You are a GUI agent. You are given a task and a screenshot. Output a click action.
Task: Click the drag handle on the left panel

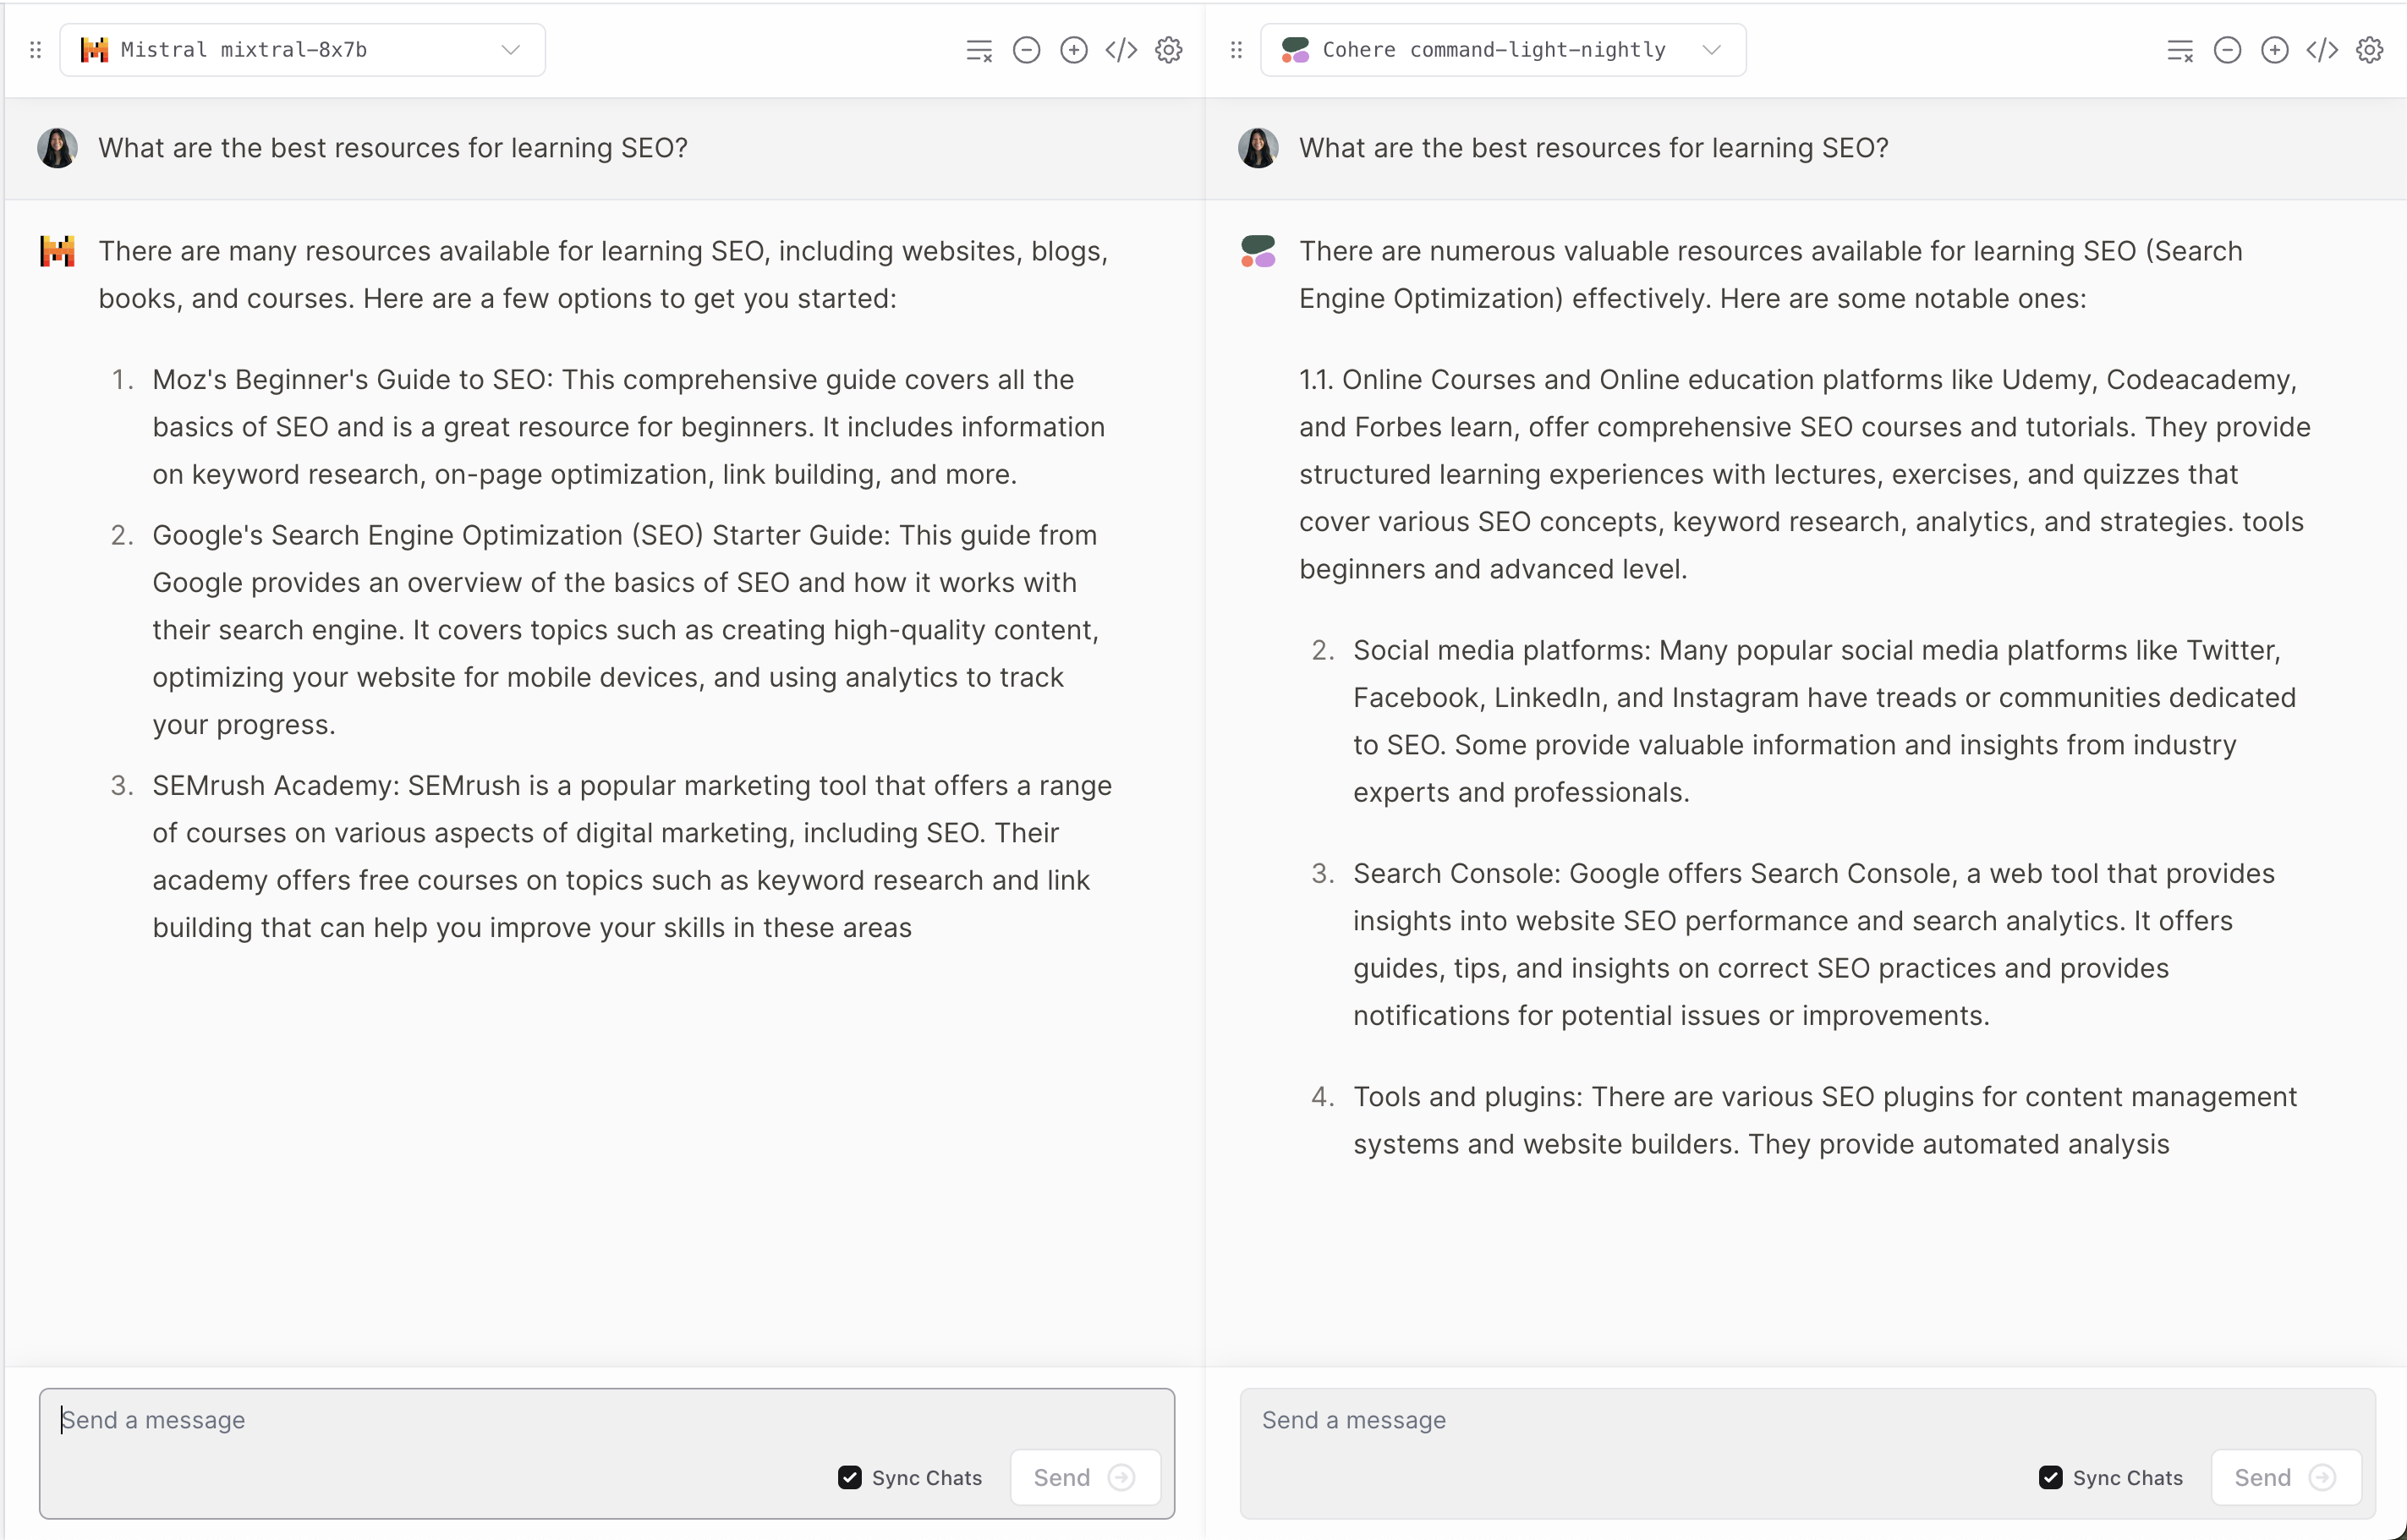click(x=35, y=49)
